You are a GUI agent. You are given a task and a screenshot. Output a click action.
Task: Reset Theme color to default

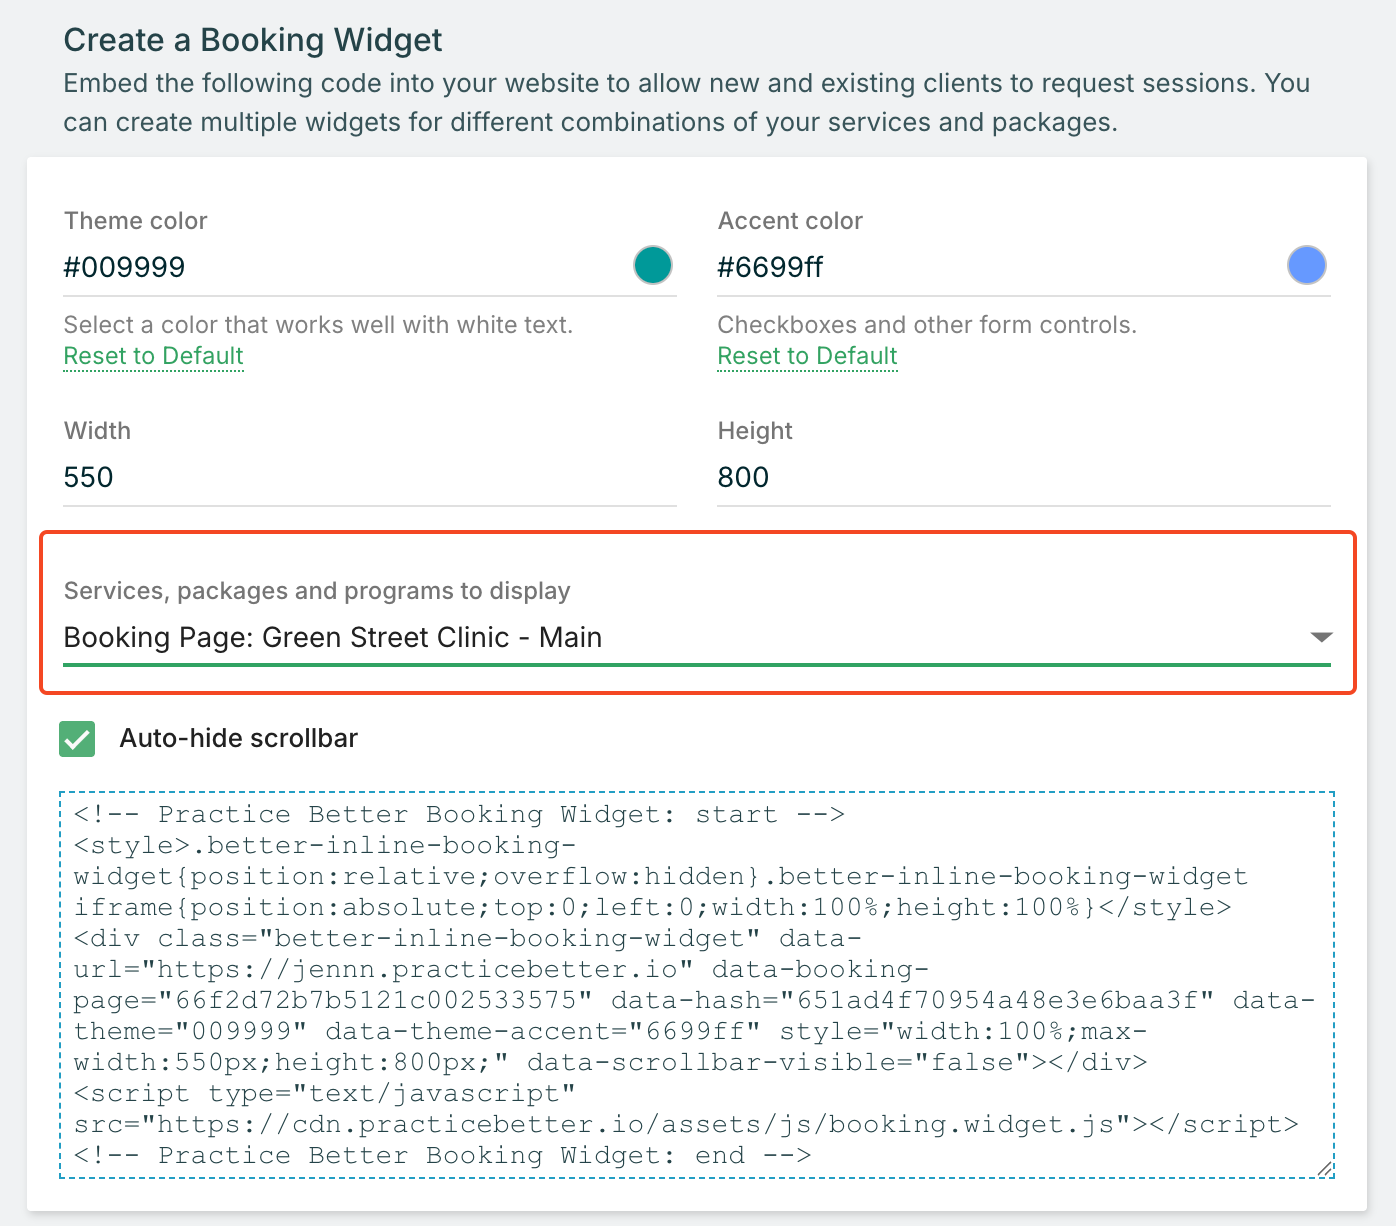pos(153,357)
